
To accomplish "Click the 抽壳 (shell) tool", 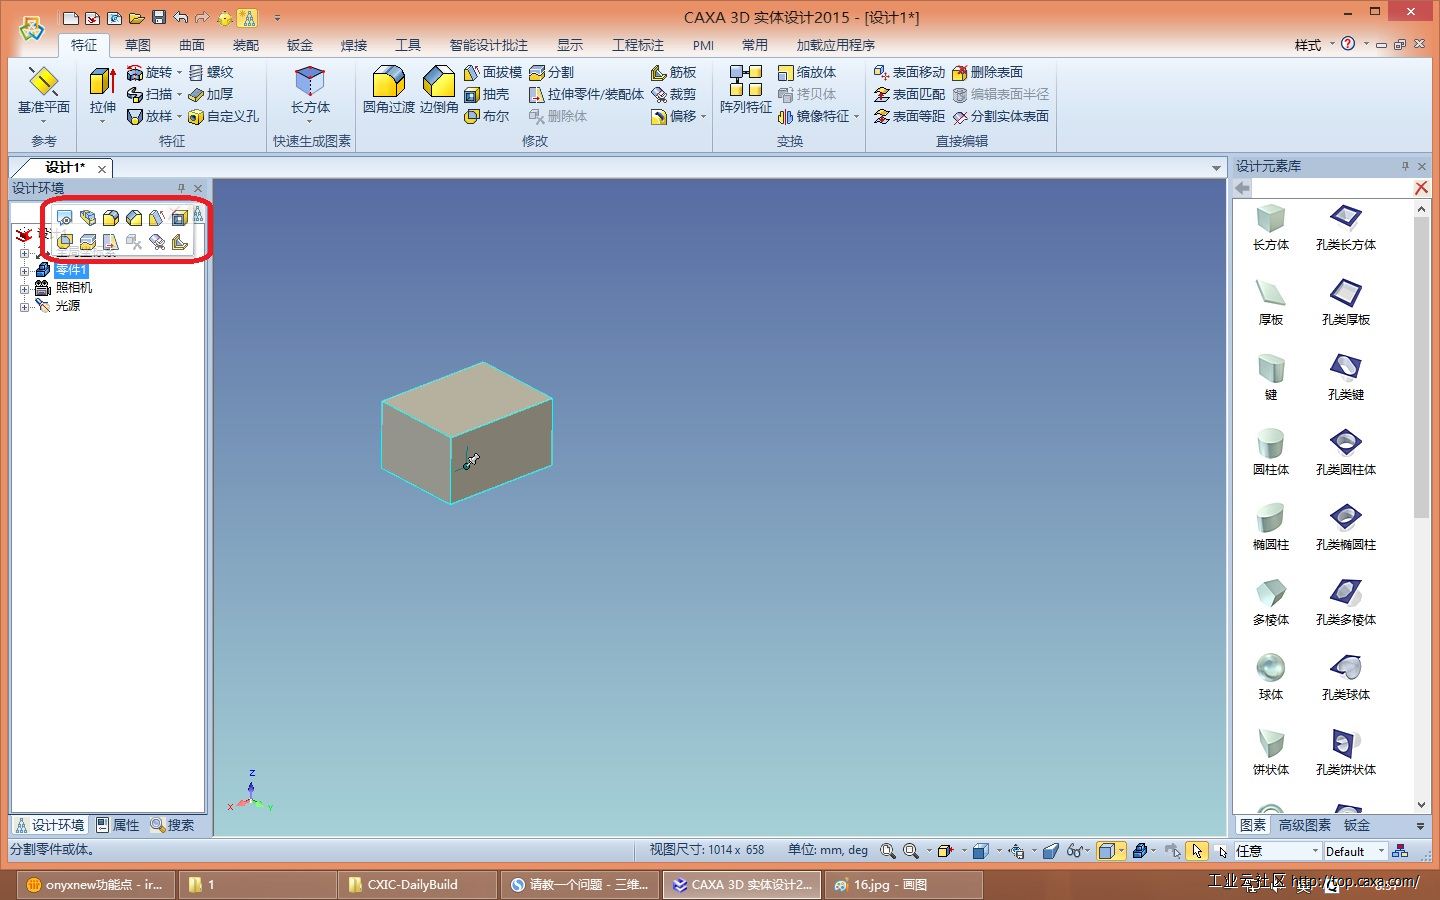I will [x=487, y=94].
